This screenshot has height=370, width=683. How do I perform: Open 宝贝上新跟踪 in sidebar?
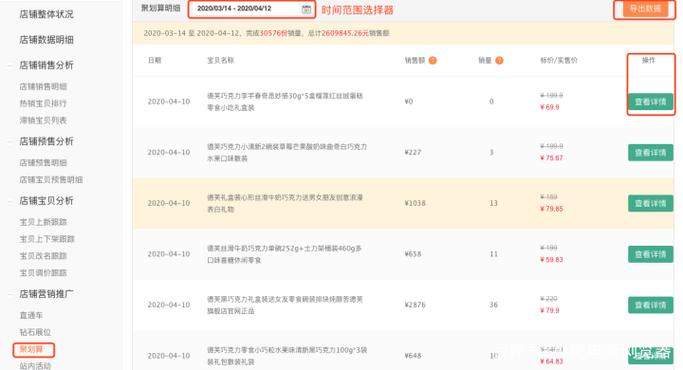pos(43,222)
